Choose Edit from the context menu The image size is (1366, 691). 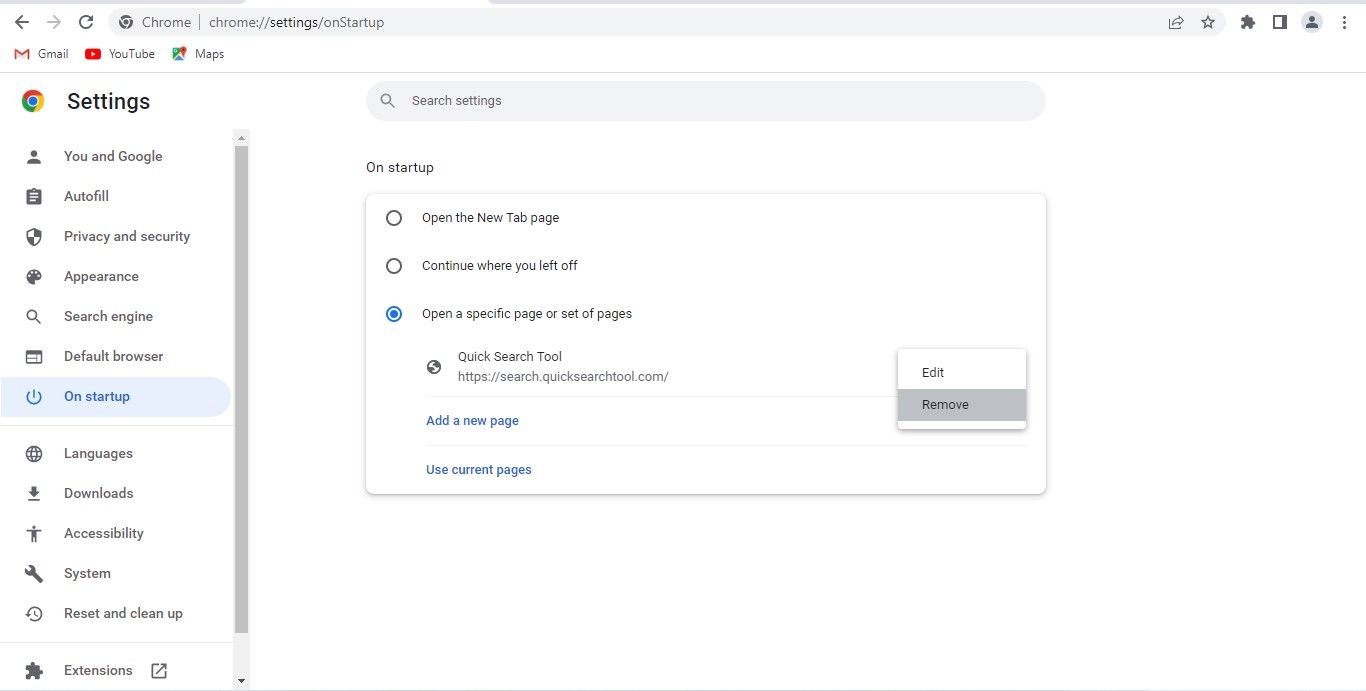(932, 372)
